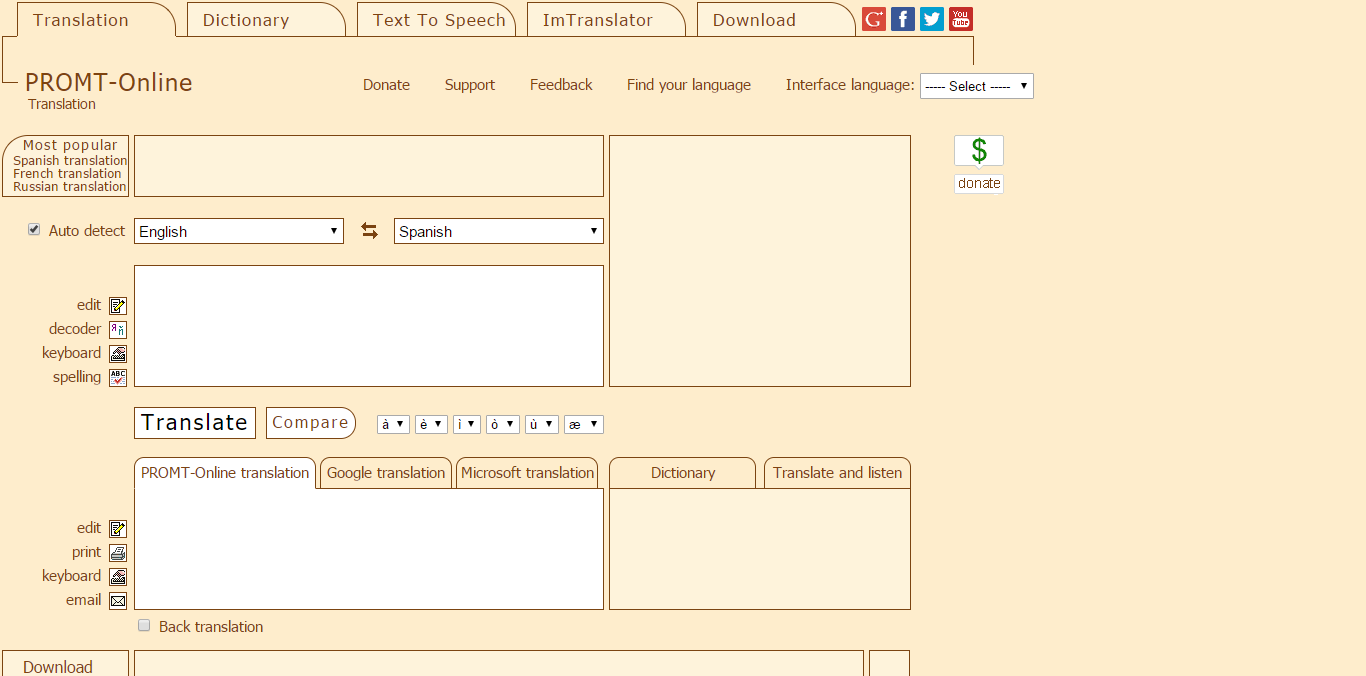Screen dimensions: 1366x676
Task: Select the Microsoft translation tab
Action: [527, 473]
